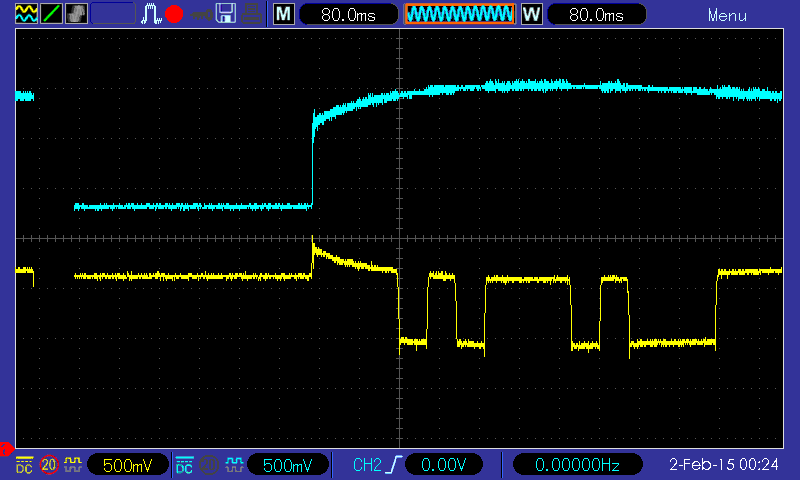Screen dimensions: 800x480
Task: Open the Menu in top bar
Action: pos(727,15)
